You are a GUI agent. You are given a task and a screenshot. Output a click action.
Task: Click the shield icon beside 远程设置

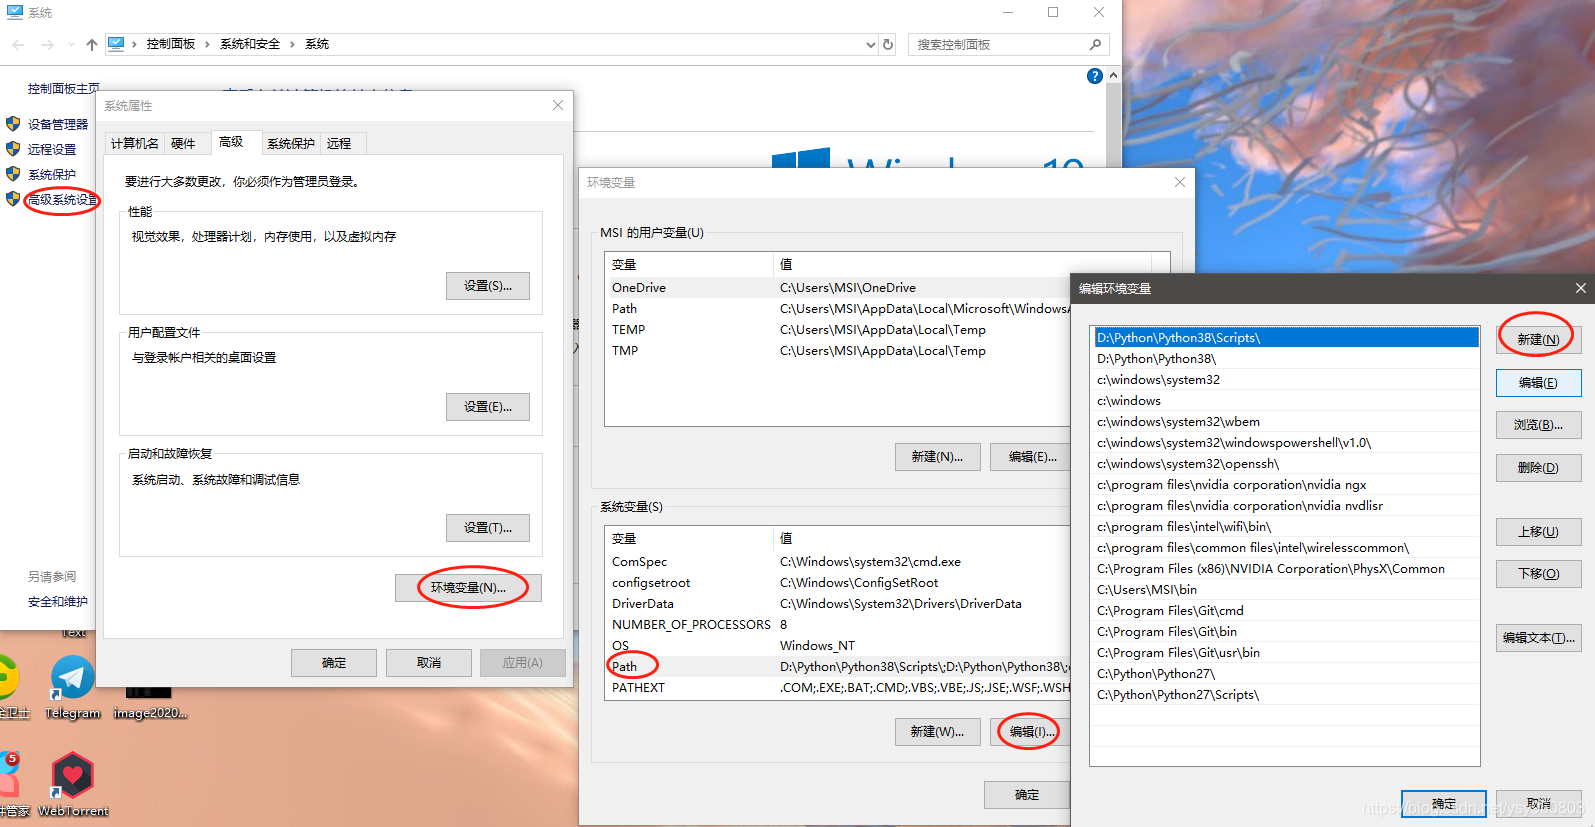coord(13,149)
